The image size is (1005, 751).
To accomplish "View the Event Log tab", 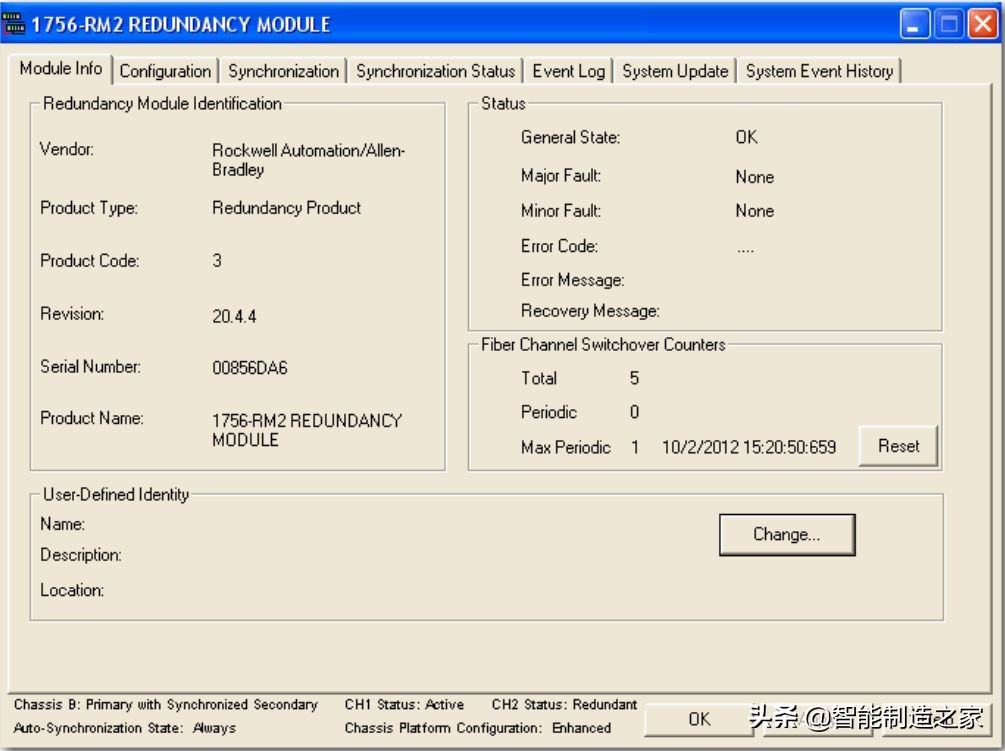I will click(568, 71).
